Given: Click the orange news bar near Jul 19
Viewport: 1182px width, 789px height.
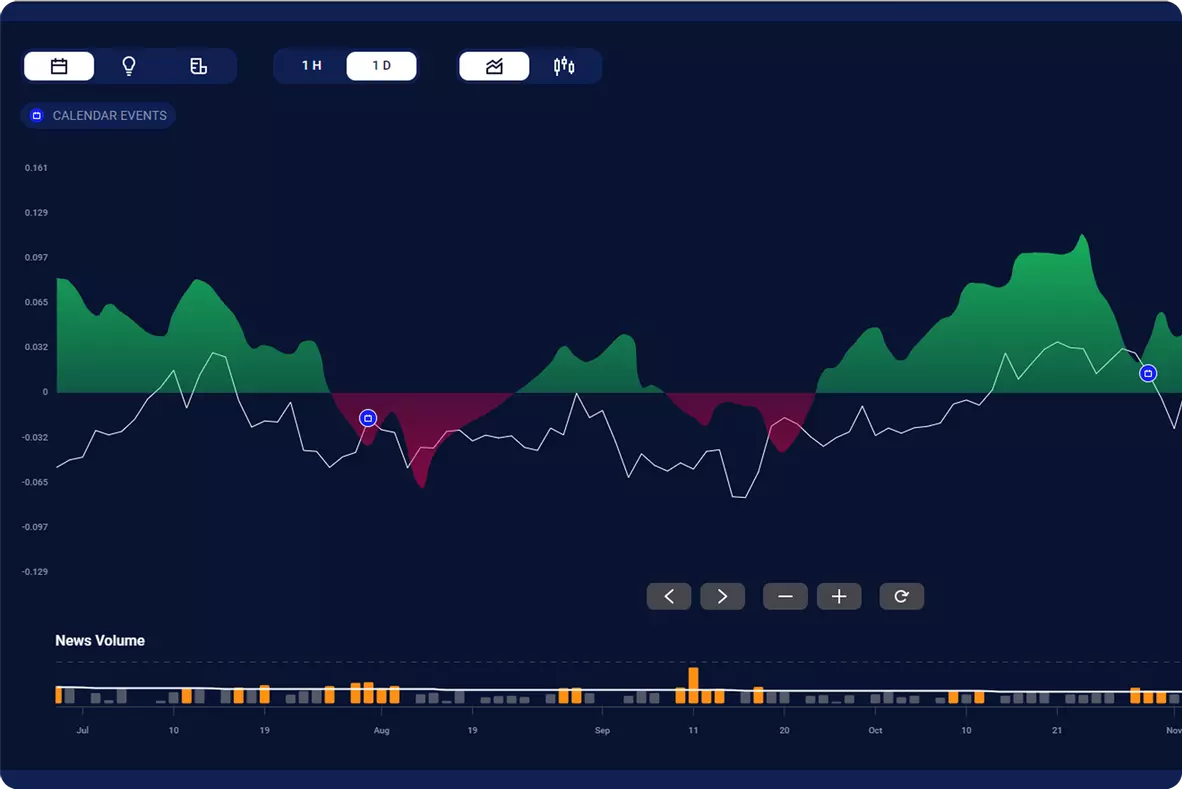Looking at the screenshot, I should [x=264, y=694].
